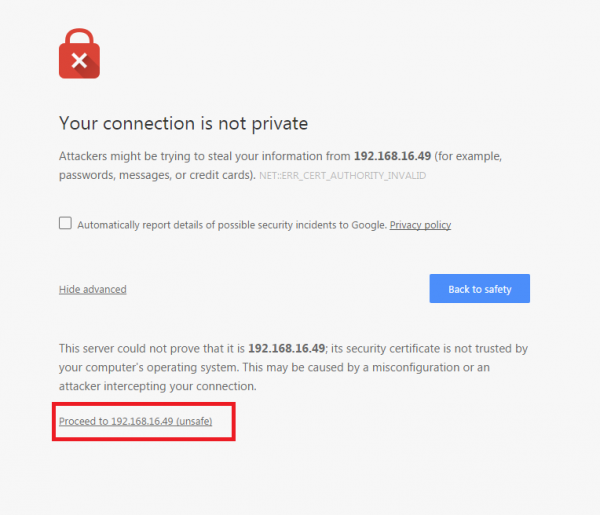This screenshot has width=600, height=515.
Task: Click the white X on the padlock
Action: (79, 61)
